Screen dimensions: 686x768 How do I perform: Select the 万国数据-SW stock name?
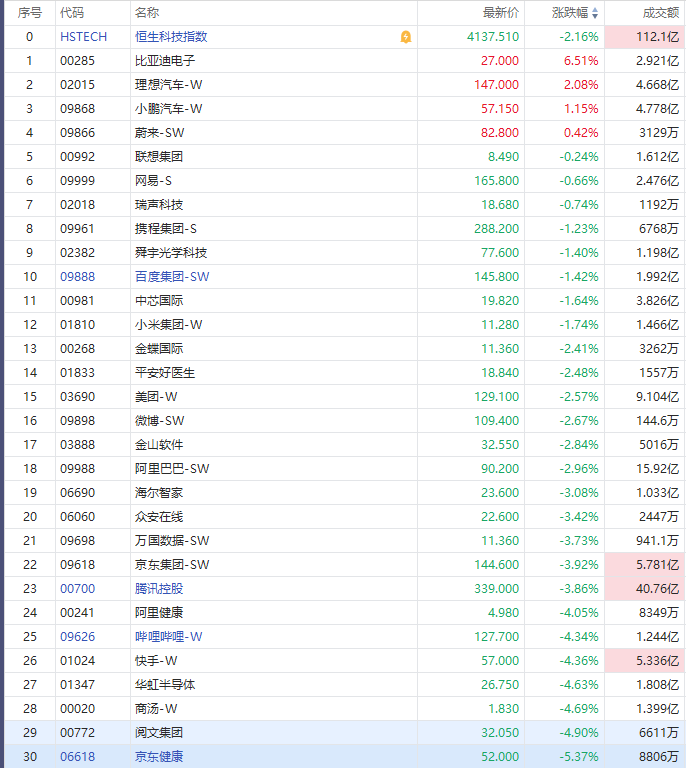point(172,541)
